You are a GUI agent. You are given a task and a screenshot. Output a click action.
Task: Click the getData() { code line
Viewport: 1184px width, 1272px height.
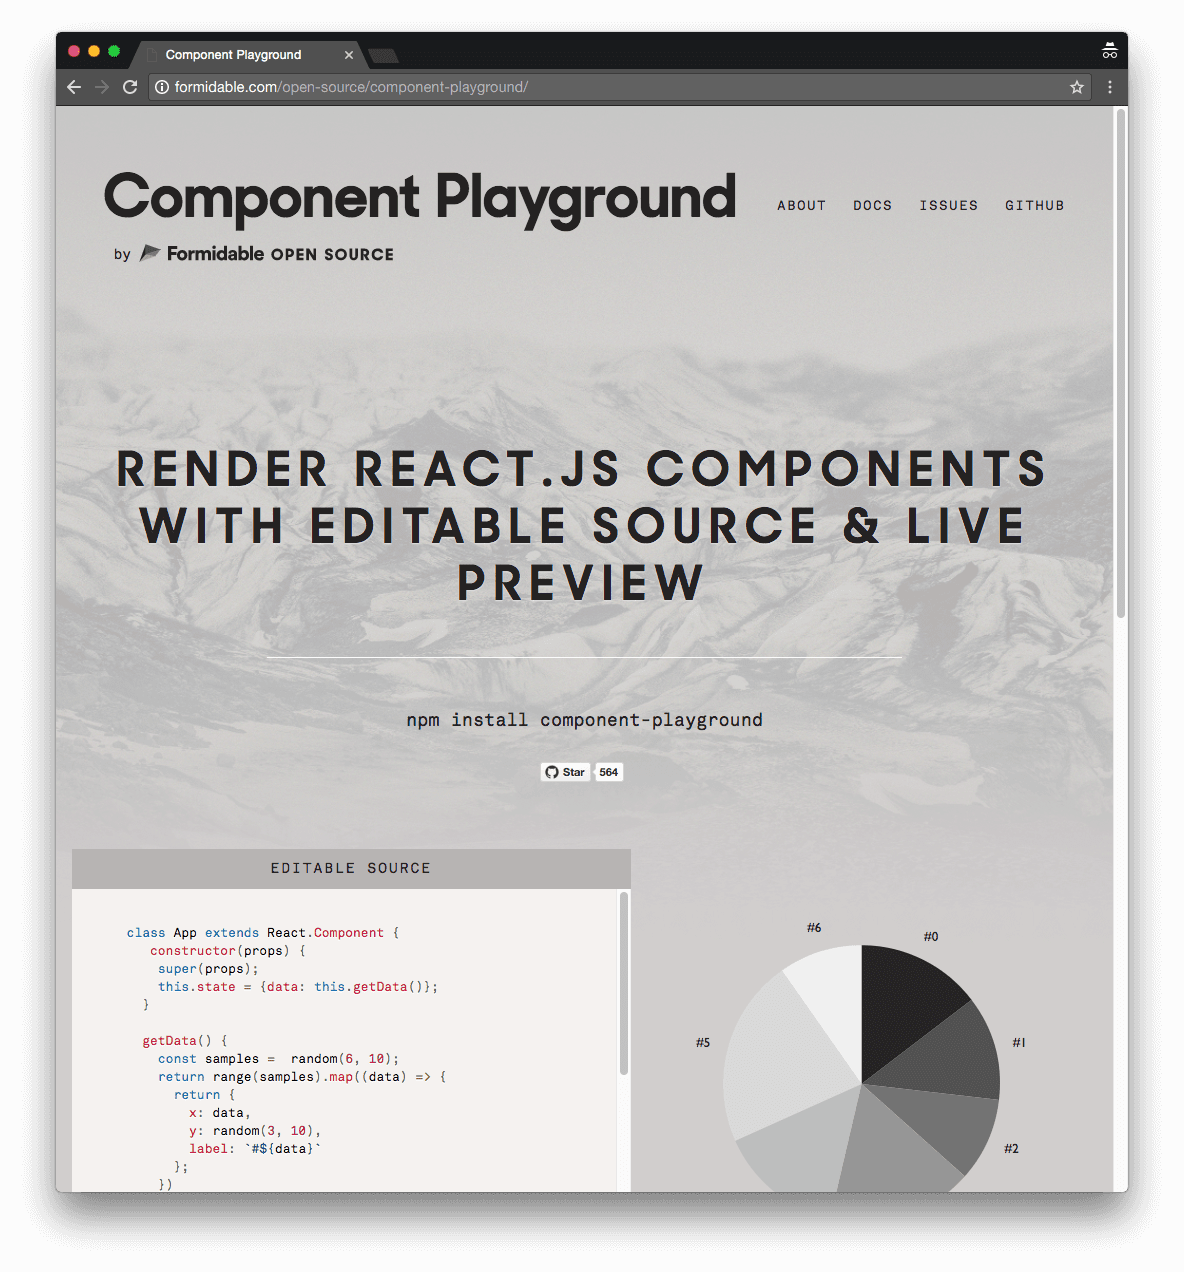click(185, 1041)
